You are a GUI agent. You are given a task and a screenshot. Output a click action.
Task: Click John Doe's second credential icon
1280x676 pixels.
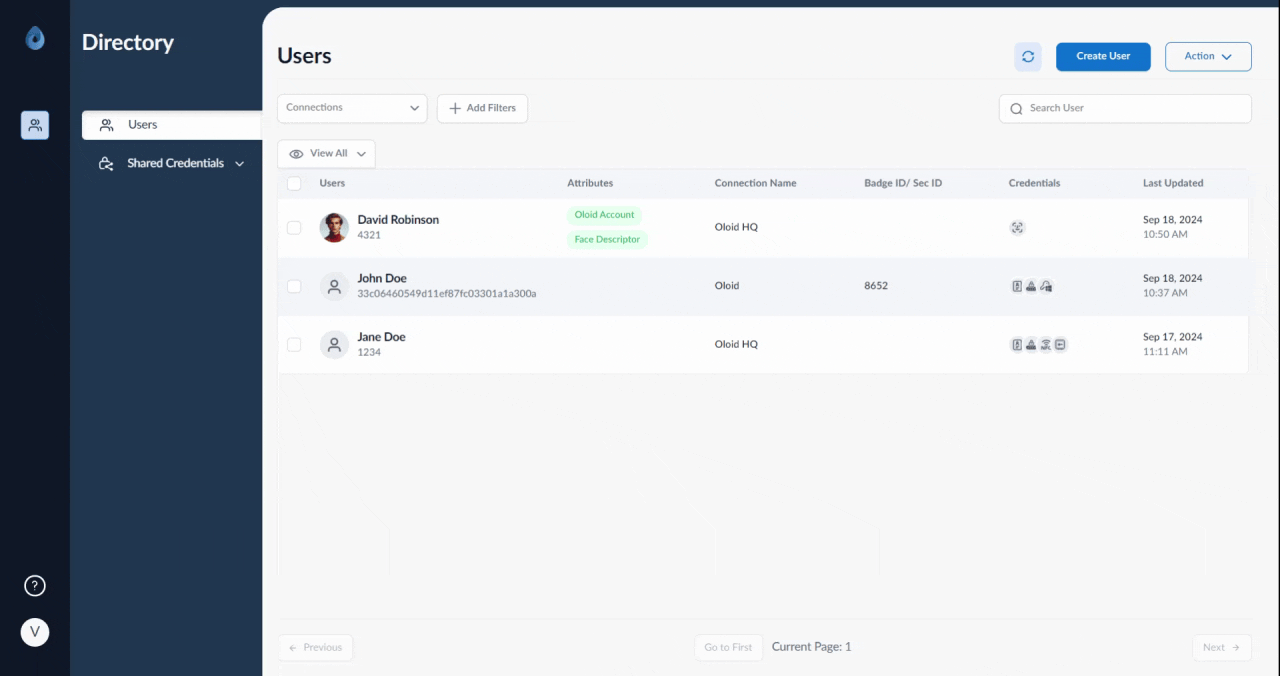[x=1031, y=286]
